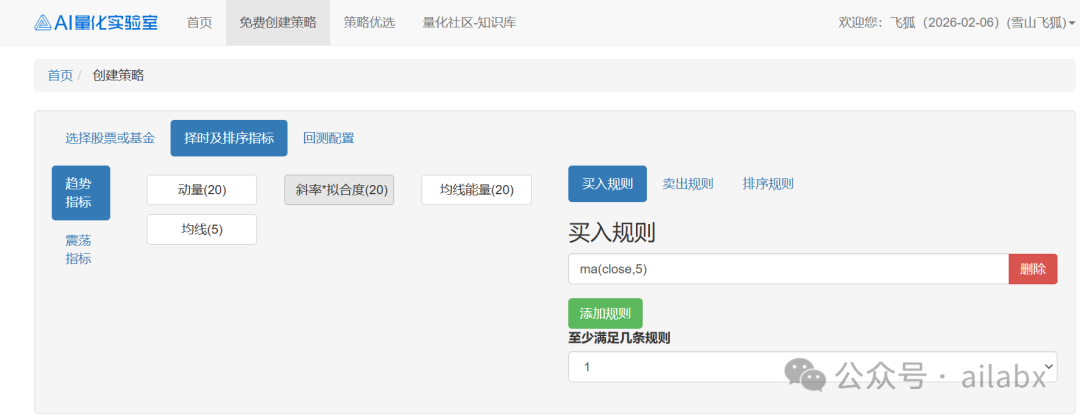Open the 首页 navigation item
Image resolution: width=1080 pixels, height=420 pixels.
pos(199,22)
